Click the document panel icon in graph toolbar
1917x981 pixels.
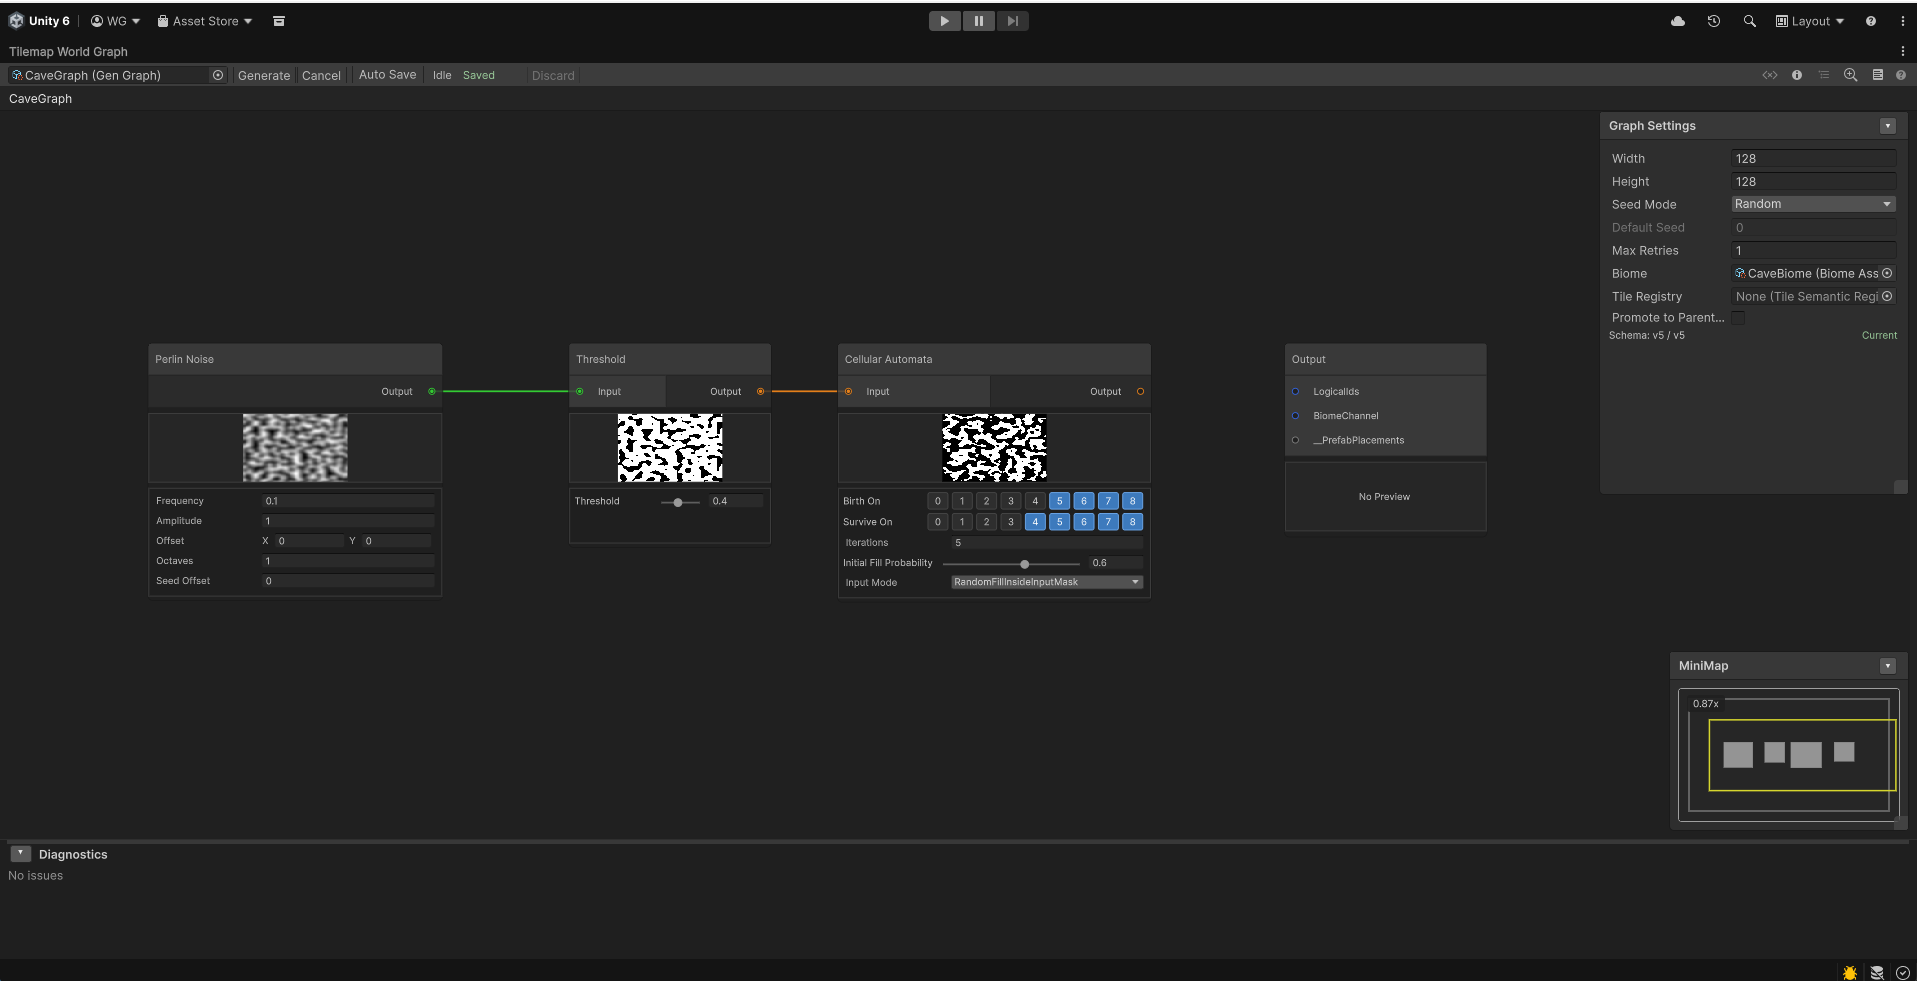click(1878, 75)
